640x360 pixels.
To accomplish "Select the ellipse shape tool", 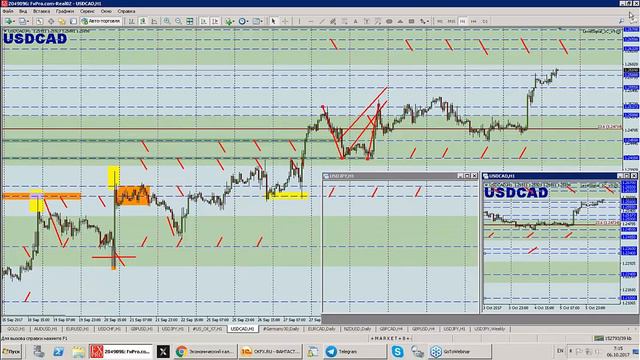I will pyautogui.click(x=389, y=21).
